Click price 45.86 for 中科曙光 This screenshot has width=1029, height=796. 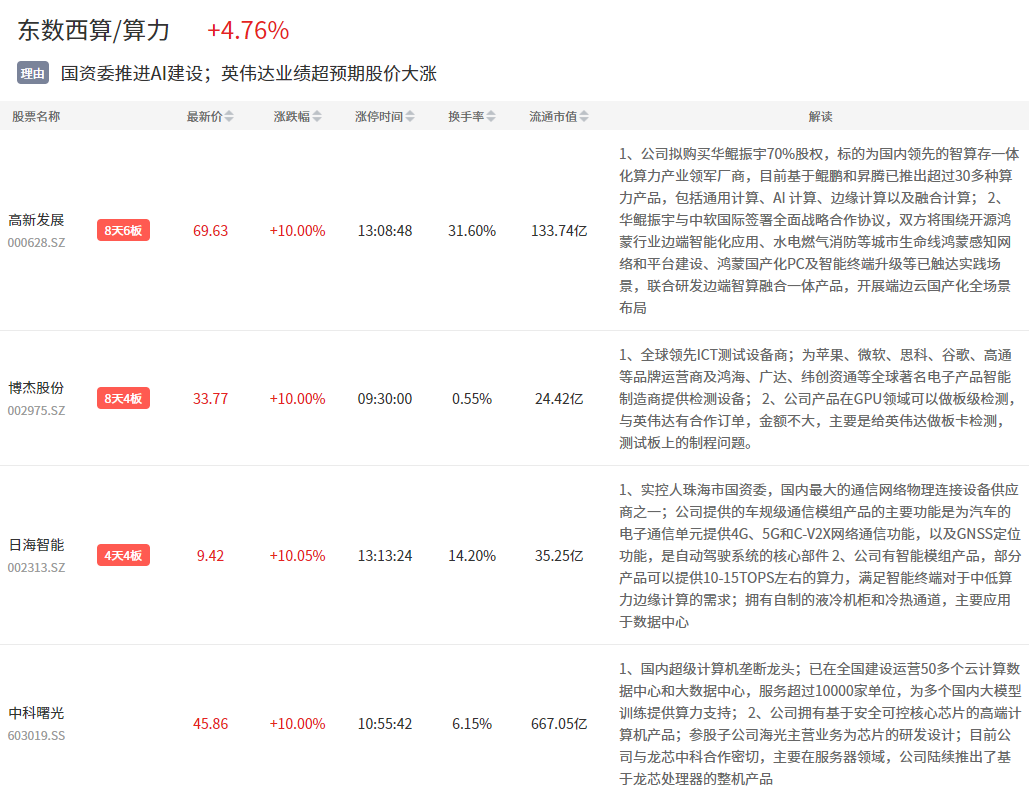pos(211,724)
